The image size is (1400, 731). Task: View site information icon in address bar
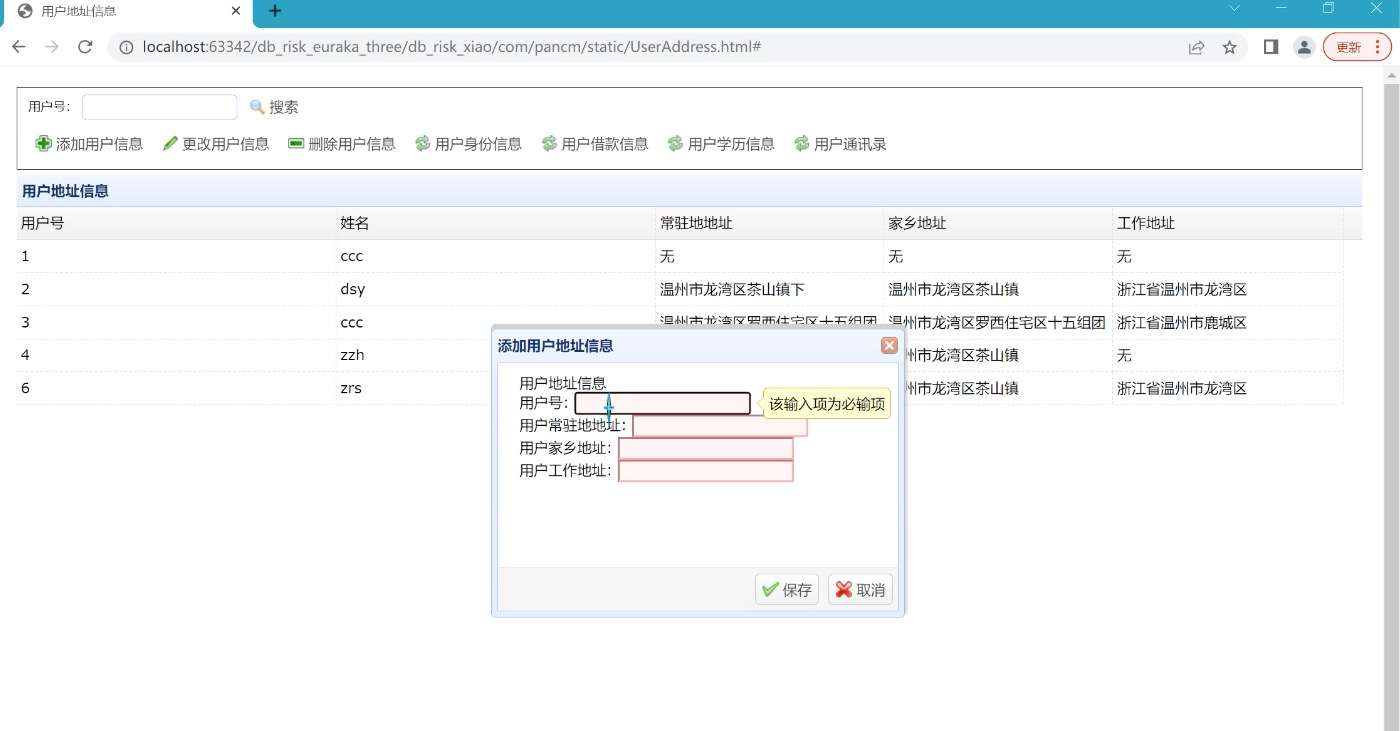click(x=126, y=47)
